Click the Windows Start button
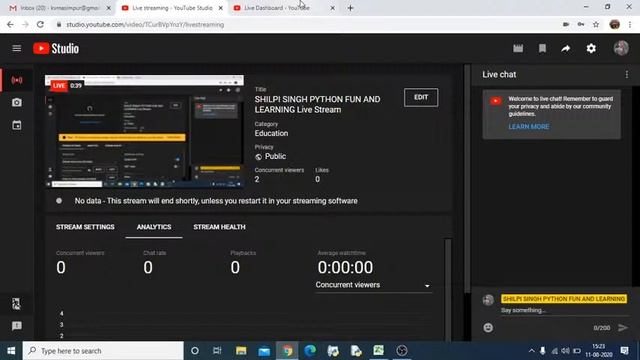The width and height of the screenshot is (640, 360). pos(11,351)
